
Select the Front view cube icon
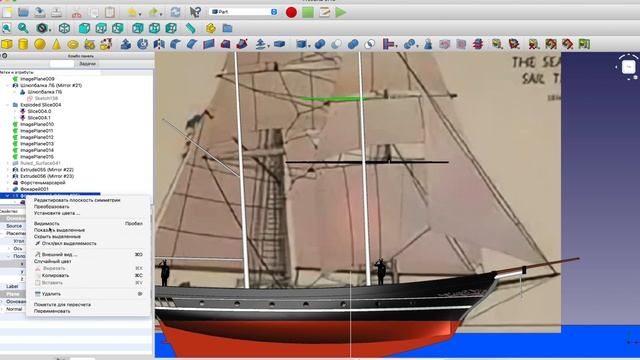(x=84, y=28)
